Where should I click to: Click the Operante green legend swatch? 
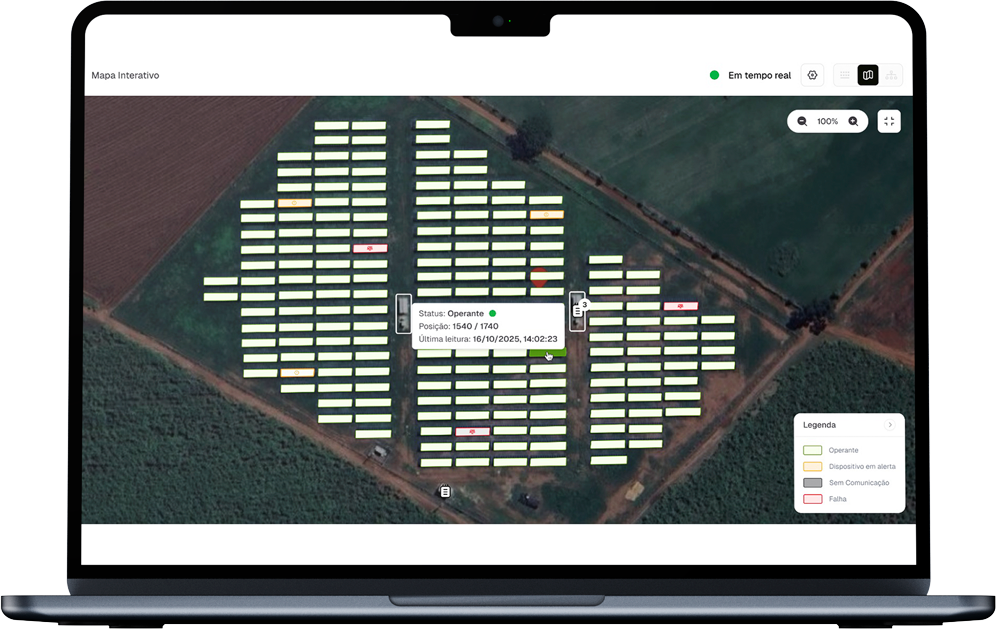pyautogui.click(x=812, y=450)
